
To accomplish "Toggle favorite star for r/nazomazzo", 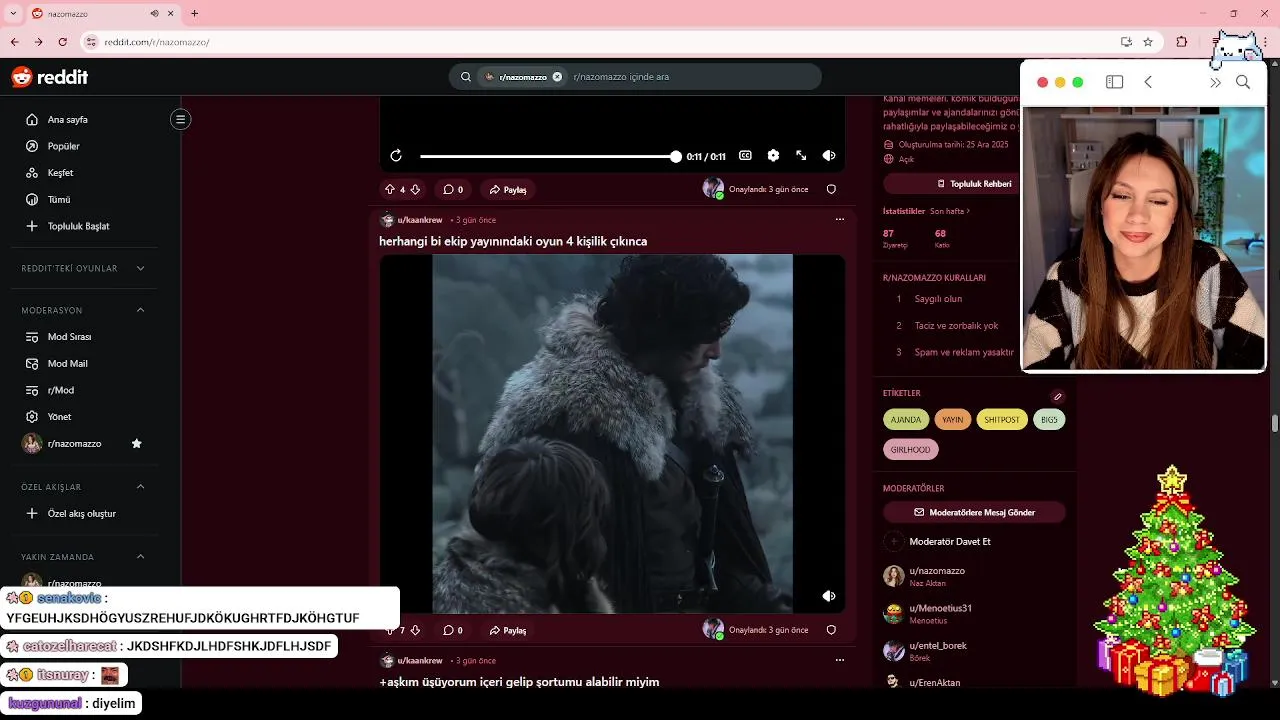I will [x=137, y=443].
